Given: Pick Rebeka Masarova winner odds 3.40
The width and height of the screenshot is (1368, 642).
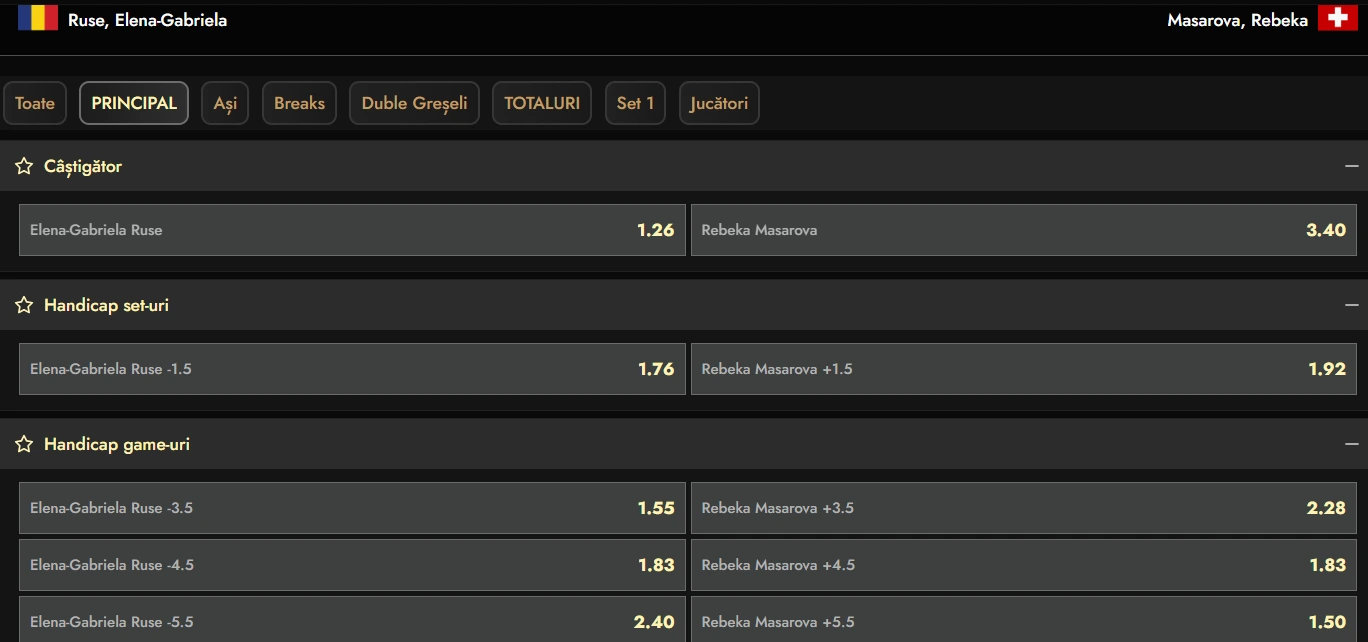Looking at the screenshot, I should click(1024, 230).
